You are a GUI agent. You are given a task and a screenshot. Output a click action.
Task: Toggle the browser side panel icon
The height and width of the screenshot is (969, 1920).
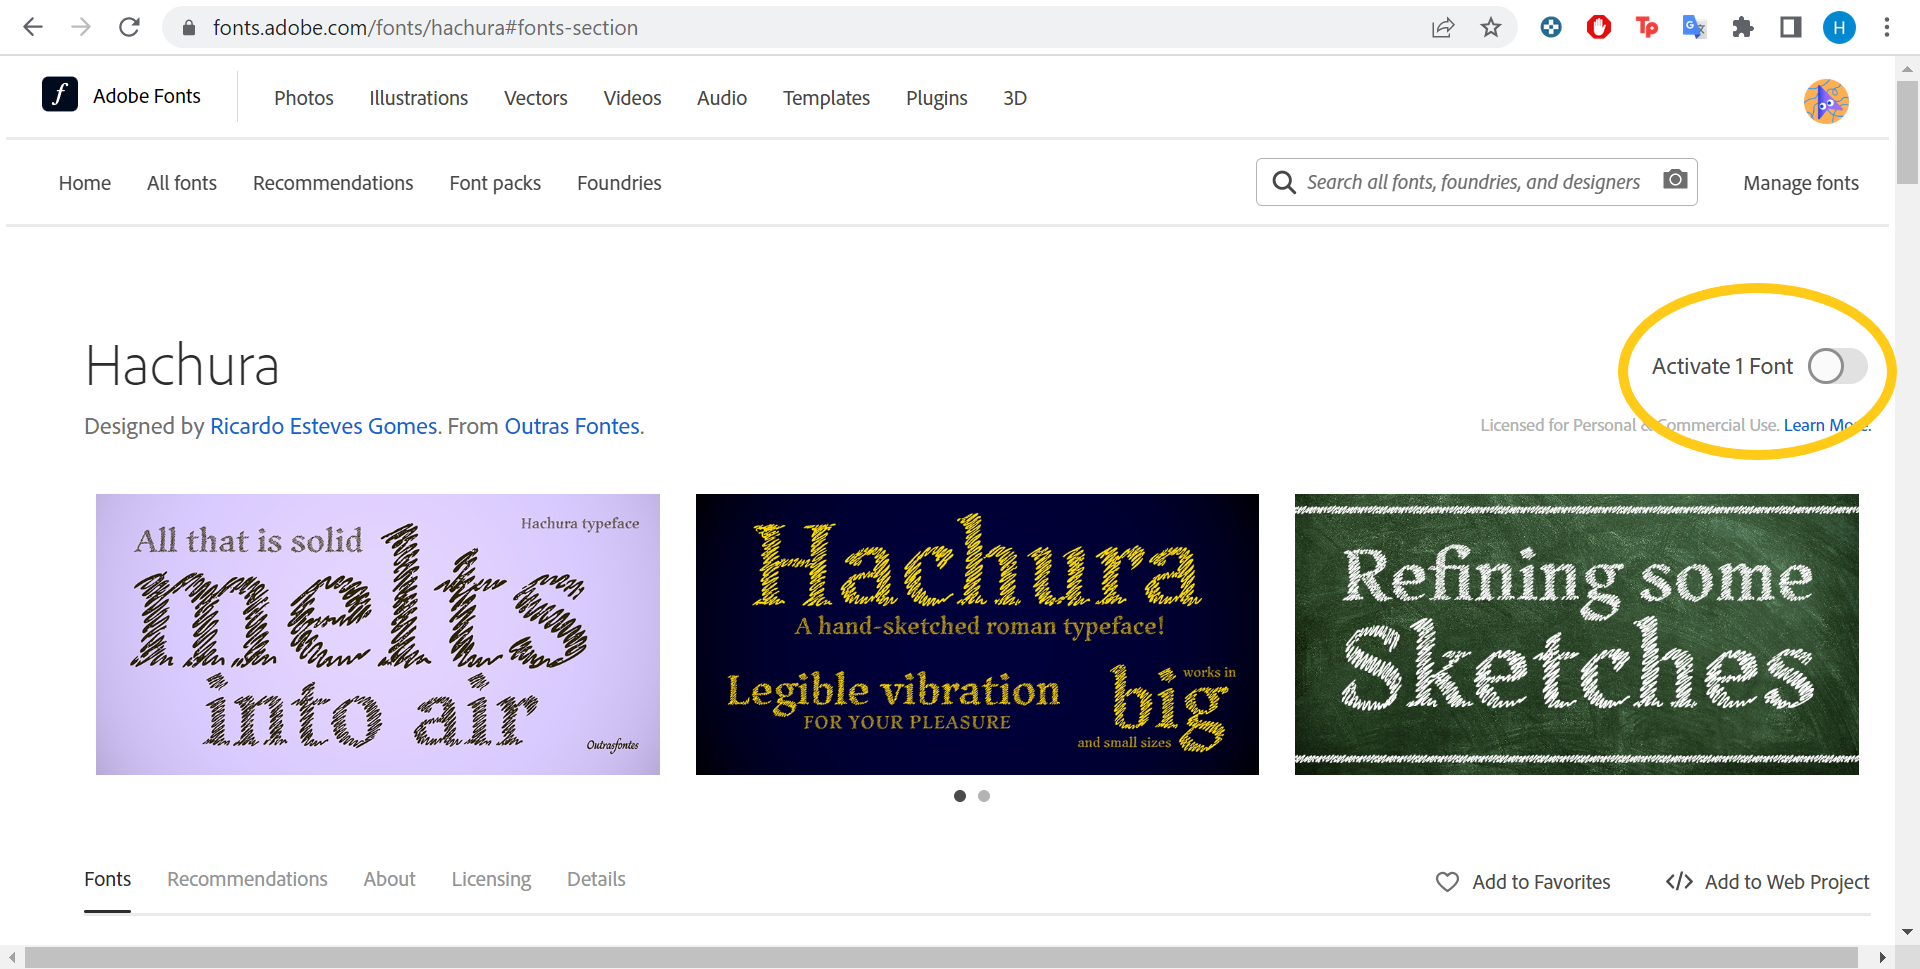(x=1791, y=27)
